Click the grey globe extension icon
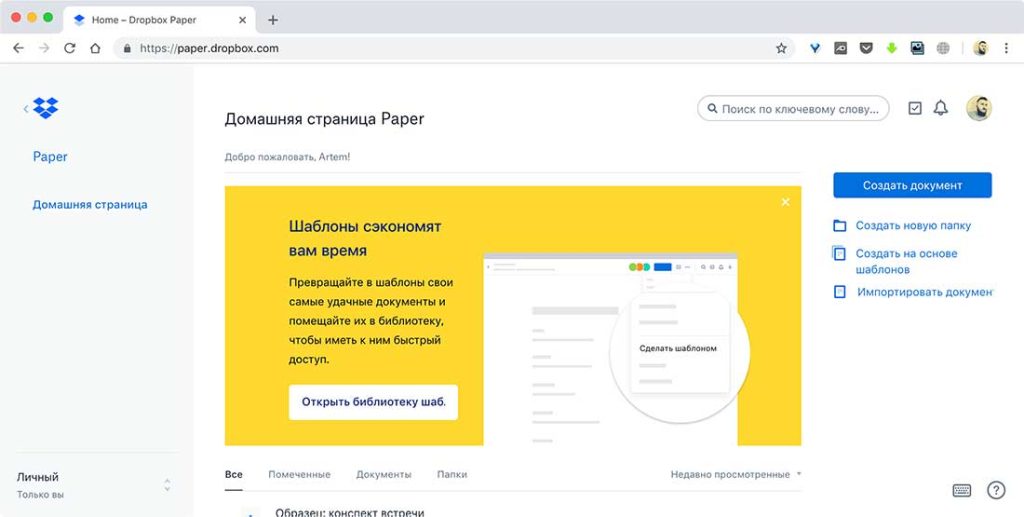The height and width of the screenshot is (517, 1024). coord(943,48)
